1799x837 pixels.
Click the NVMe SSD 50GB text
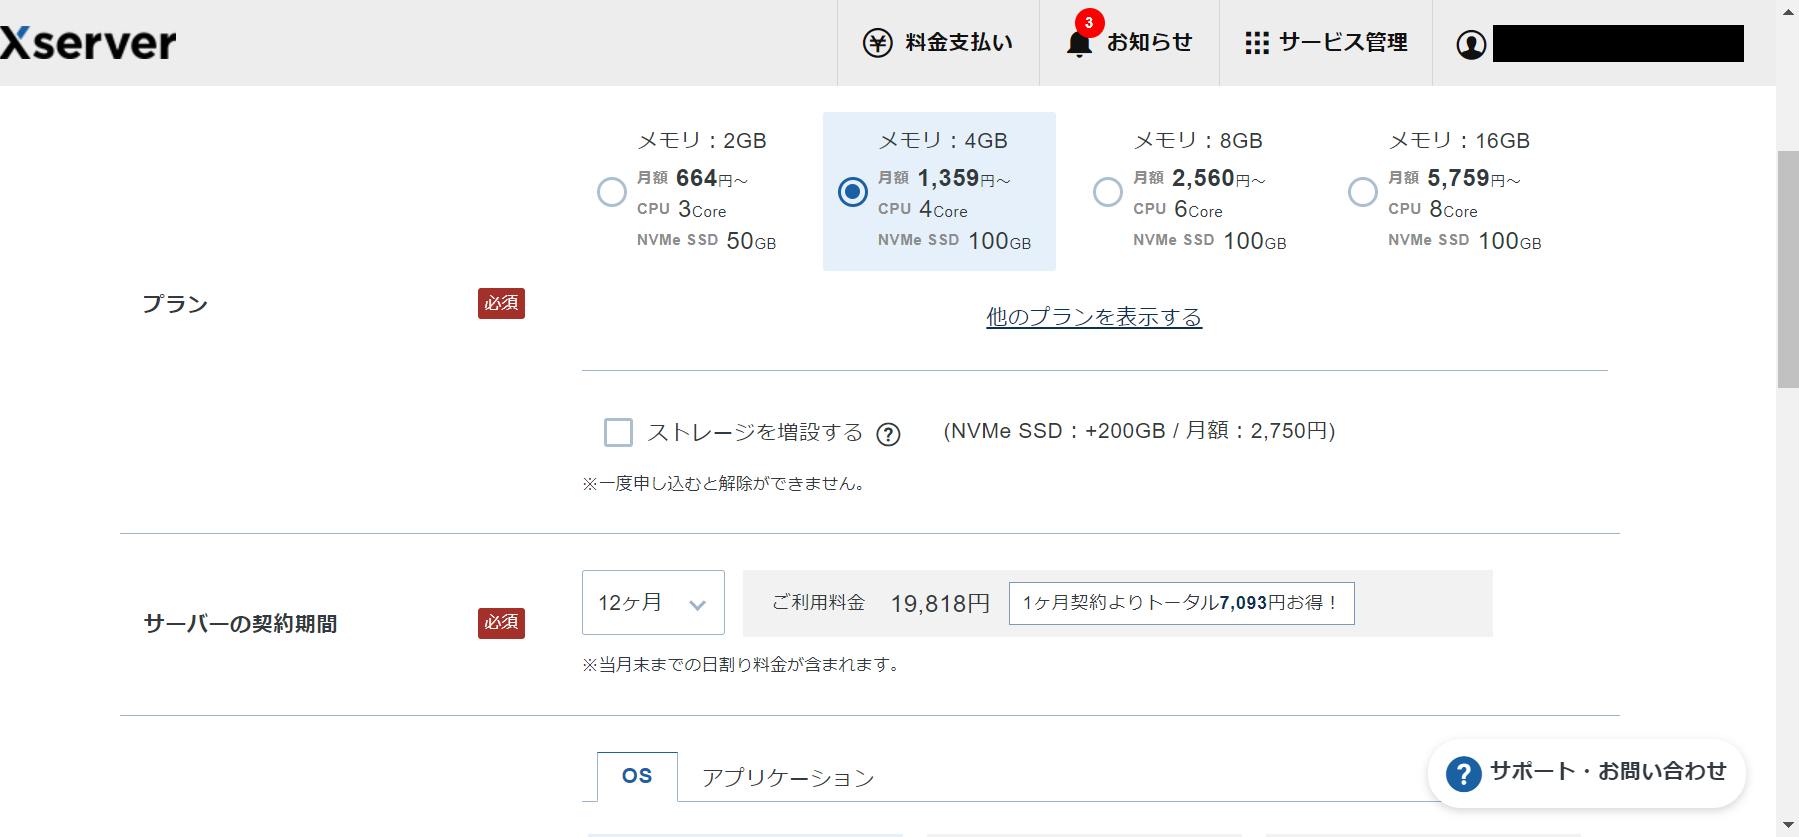(x=706, y=241)
